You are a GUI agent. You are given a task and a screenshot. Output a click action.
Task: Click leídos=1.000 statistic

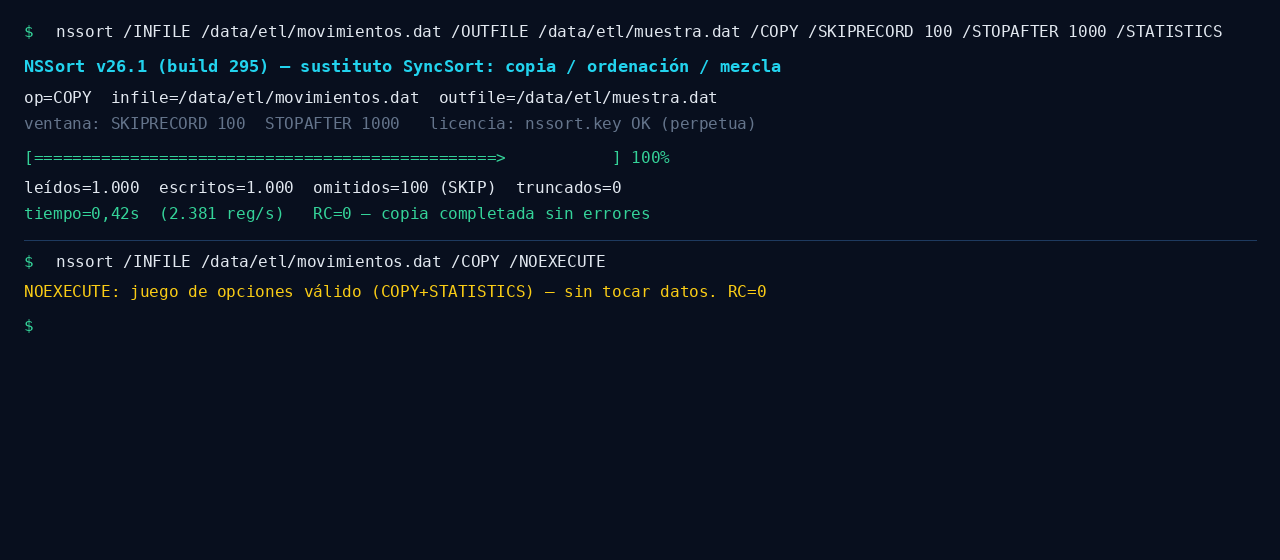click(82, 188)
